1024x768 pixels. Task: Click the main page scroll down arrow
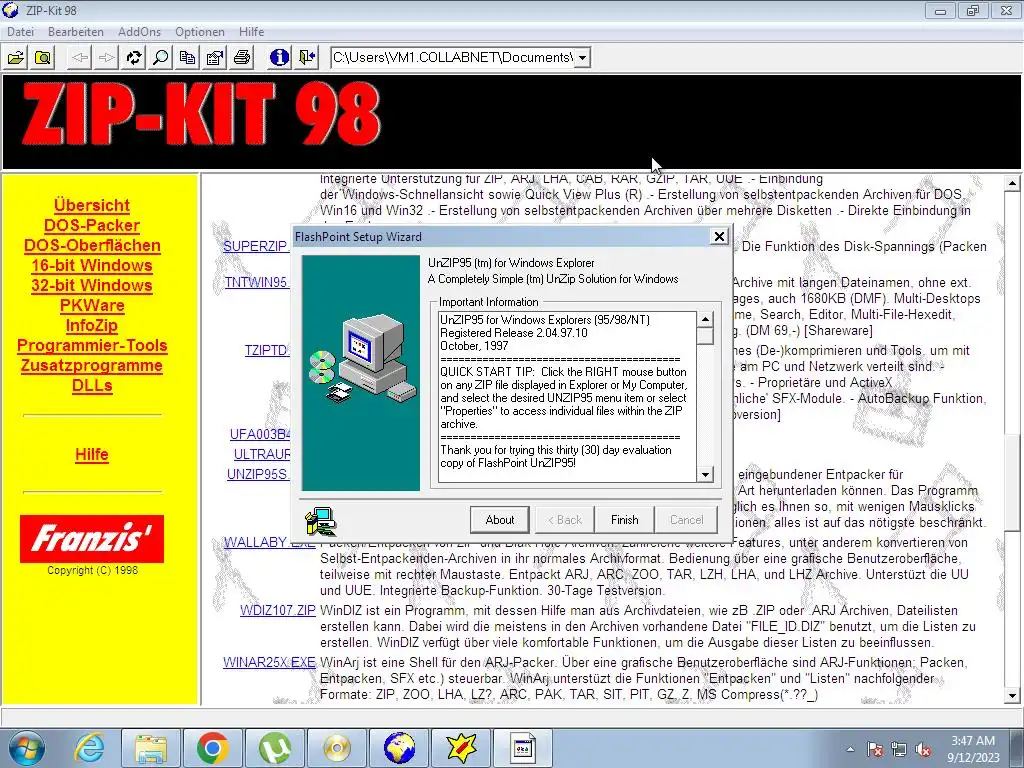pyautogui.click(x=1012, y=696)
